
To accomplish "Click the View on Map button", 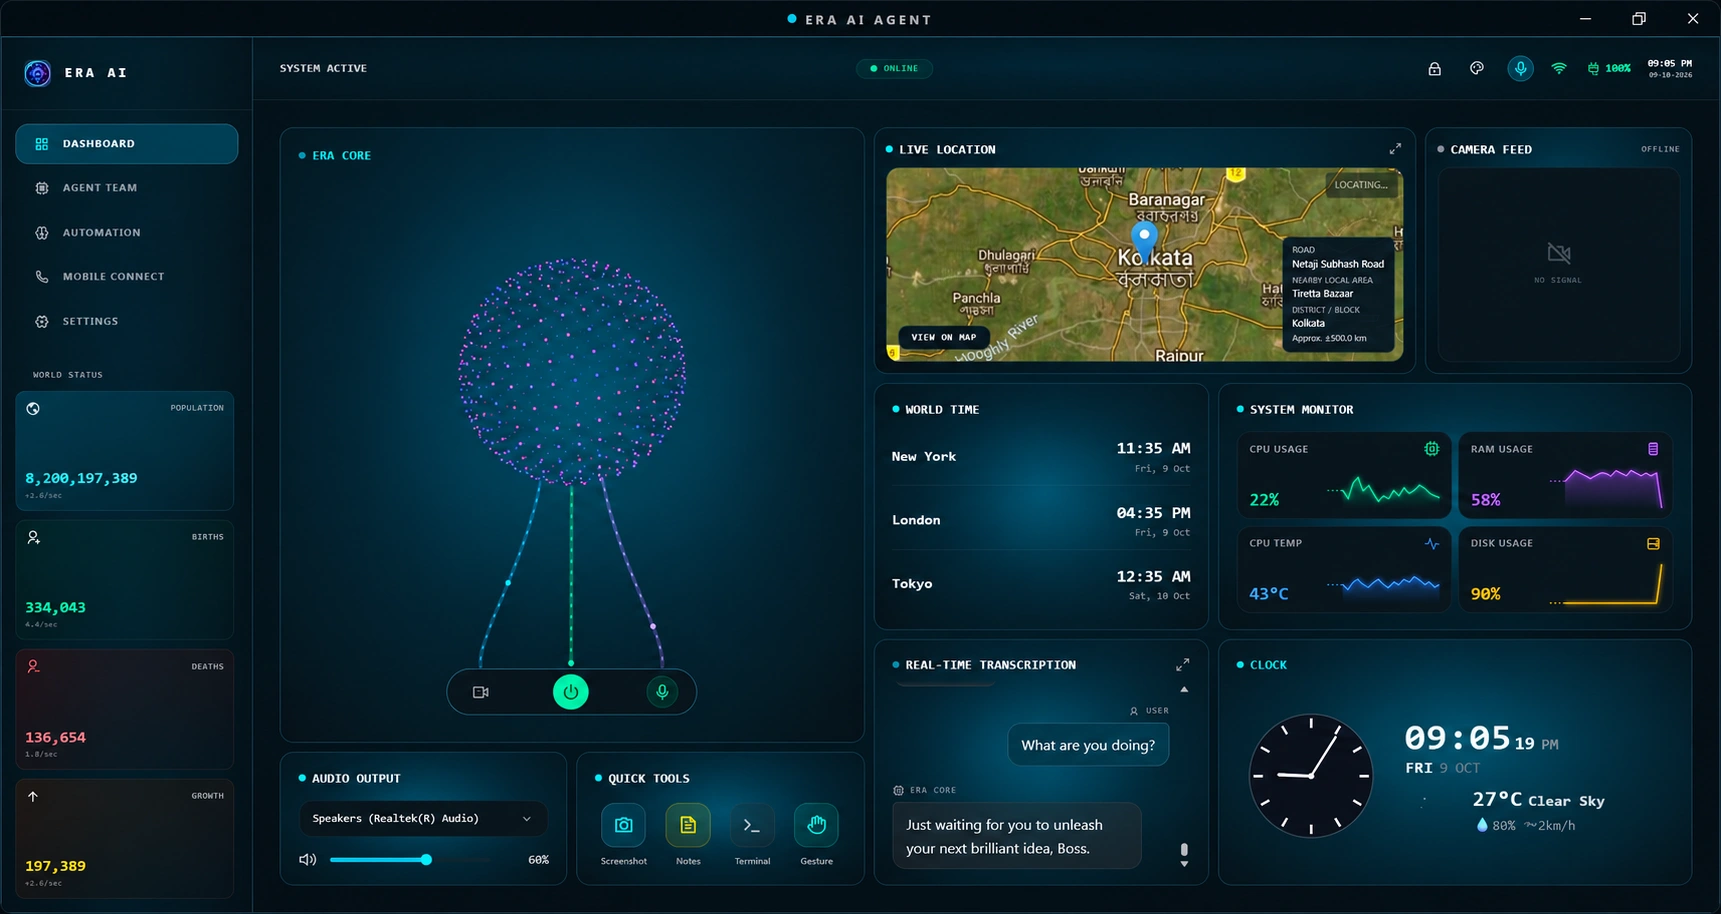I will tap(943, 337).
